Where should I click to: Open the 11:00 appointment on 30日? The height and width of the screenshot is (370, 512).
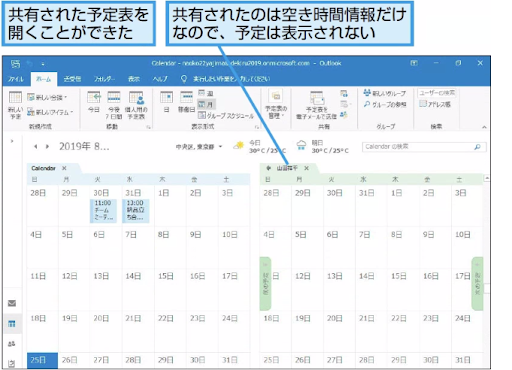[103, 211]
